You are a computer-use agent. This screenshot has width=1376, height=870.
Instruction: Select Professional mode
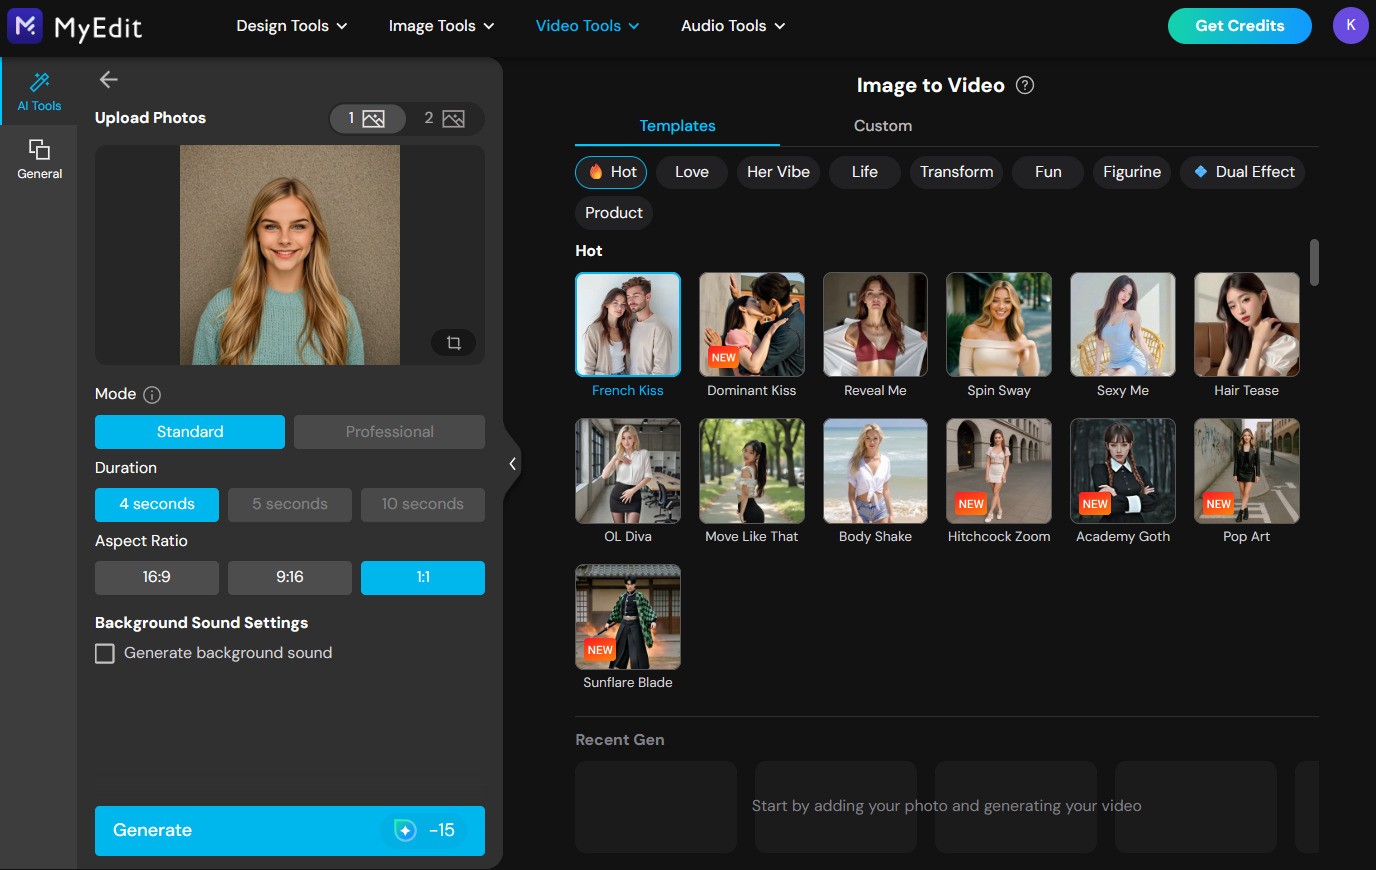pos(390,432)
